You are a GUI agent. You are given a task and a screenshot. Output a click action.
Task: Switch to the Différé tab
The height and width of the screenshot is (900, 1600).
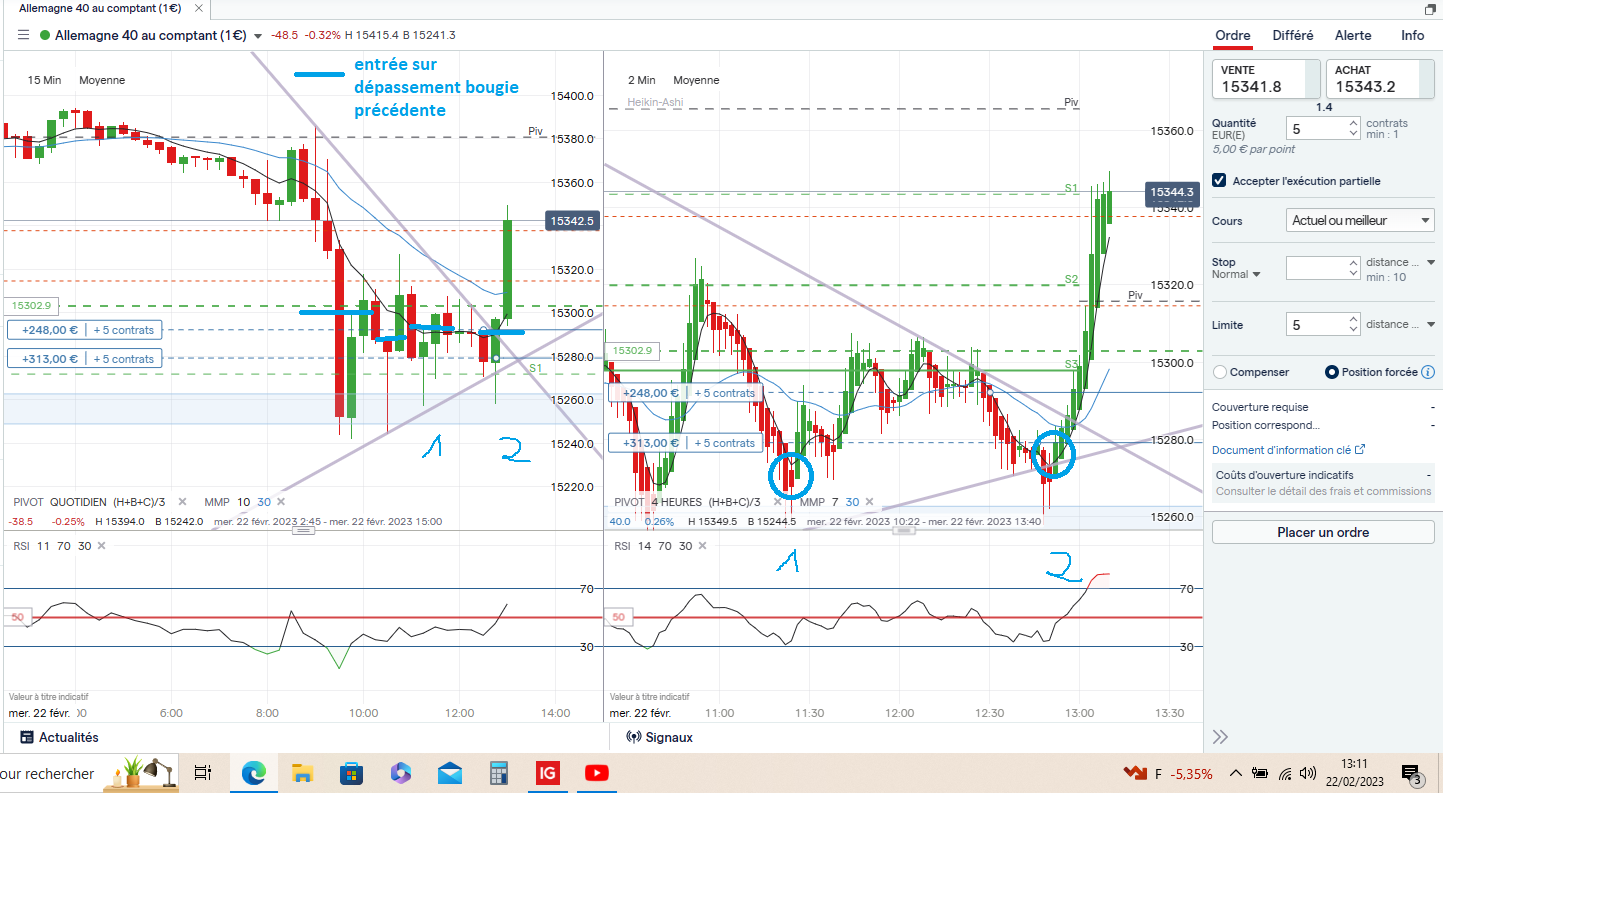tap(1293, 35)
